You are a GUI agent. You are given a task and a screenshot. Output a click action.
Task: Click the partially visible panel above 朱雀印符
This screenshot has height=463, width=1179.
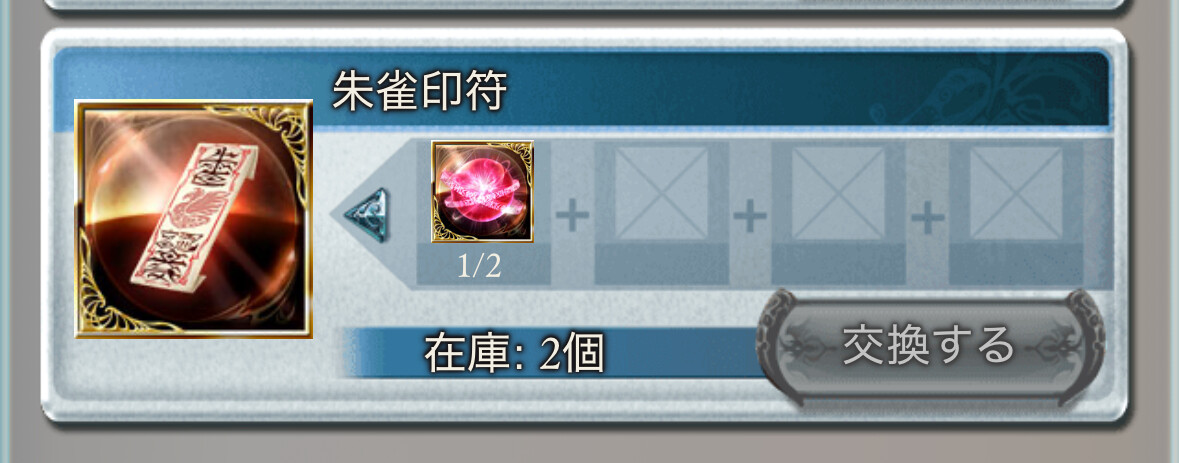click(584, 5)
